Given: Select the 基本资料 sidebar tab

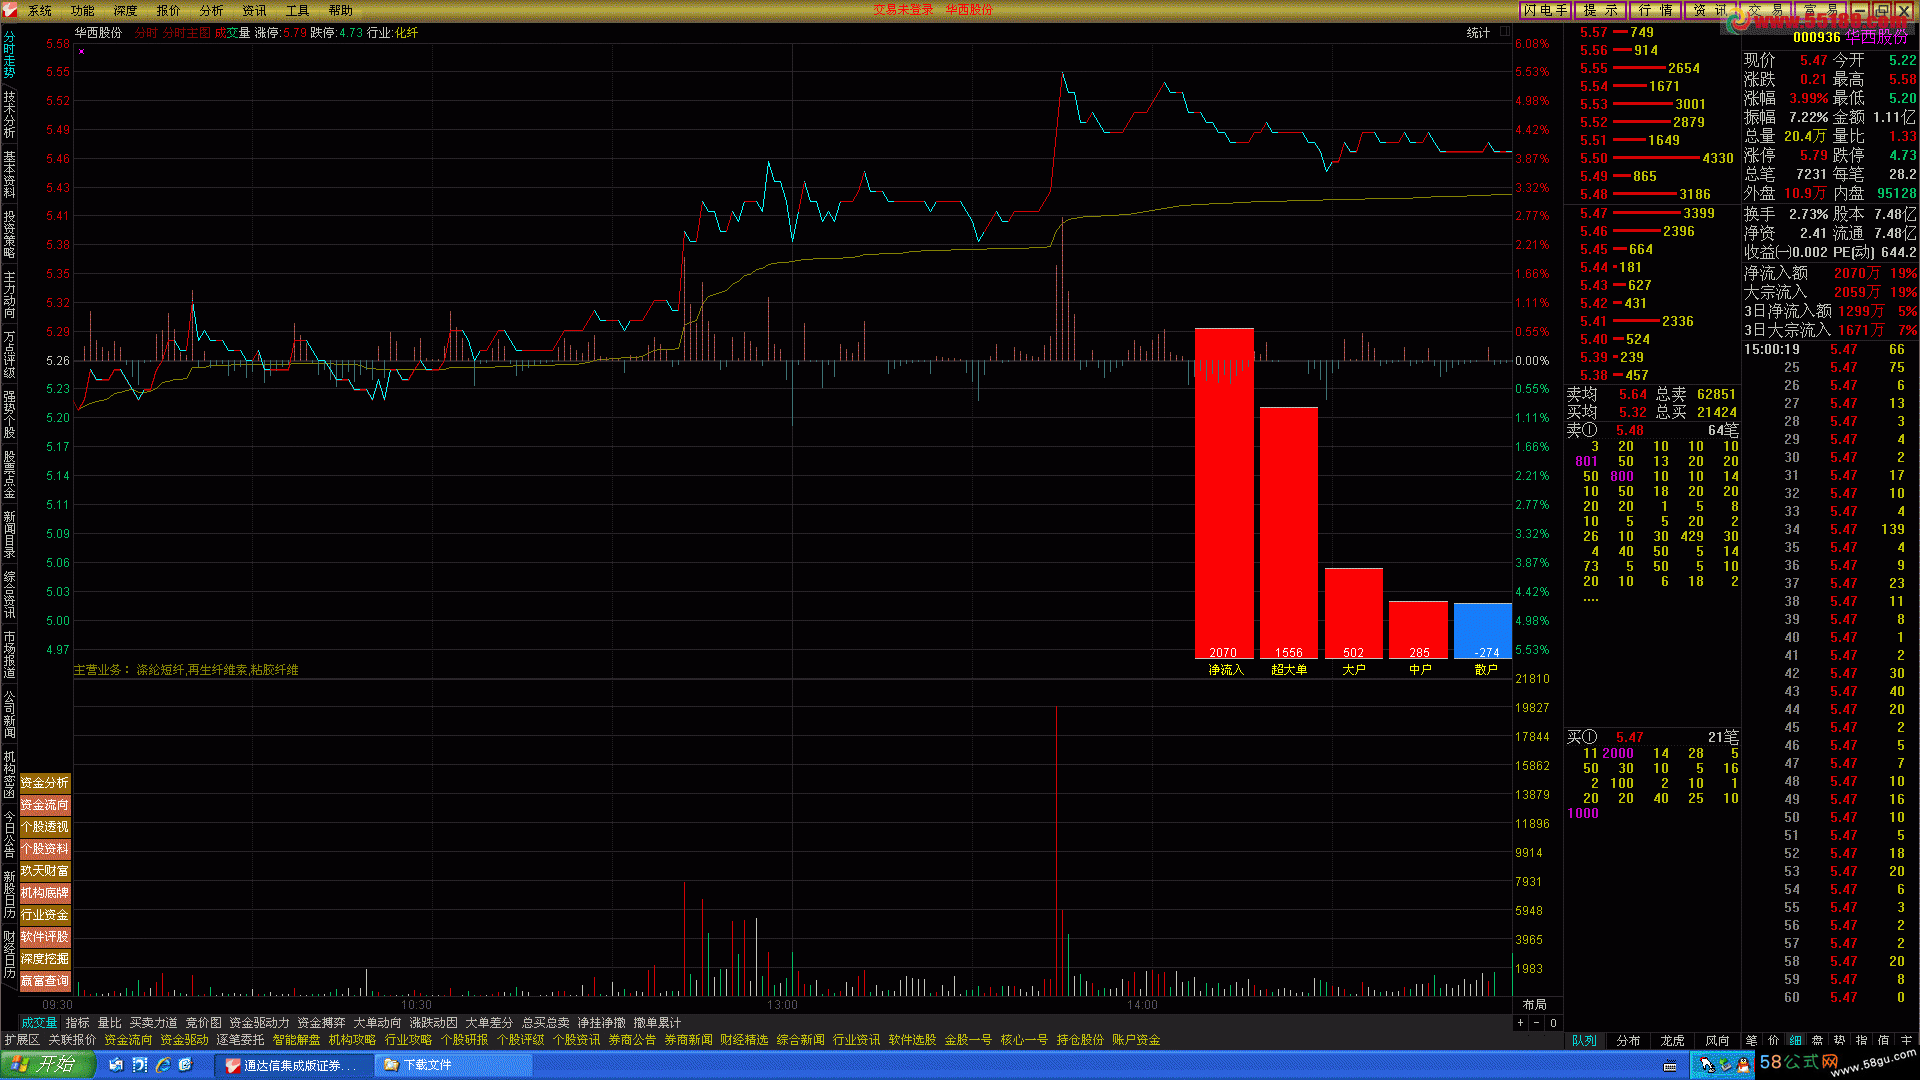Looking at the screenshot, I should click(9, 175).
